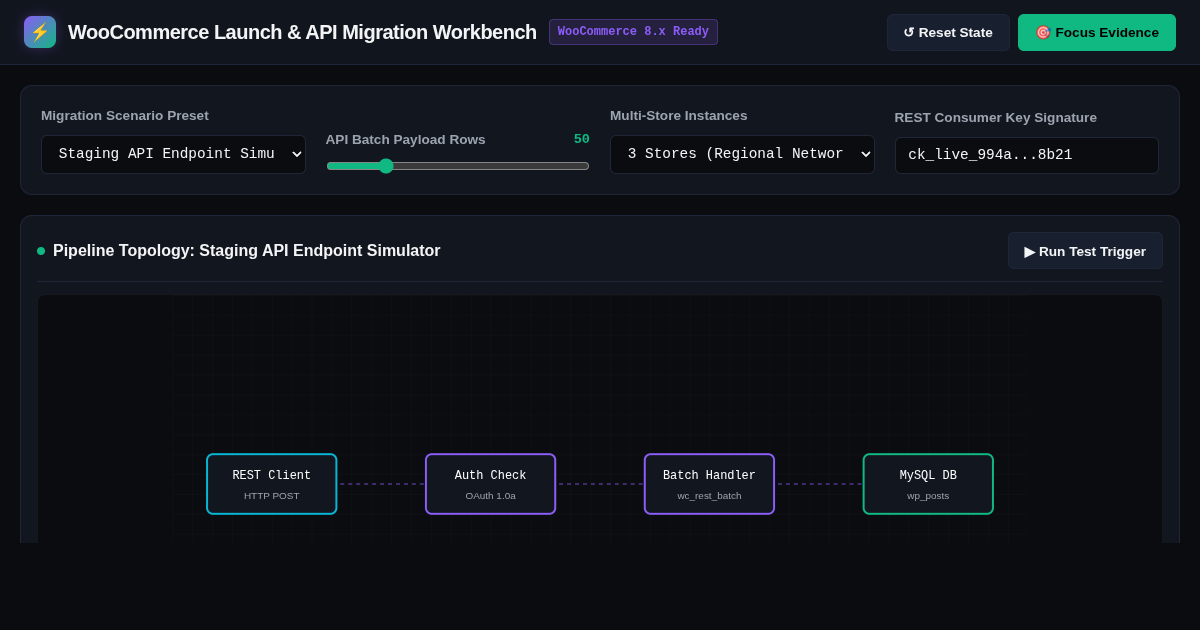Click the payload rows value 50
1200x630 pixels.
point(581,139)
